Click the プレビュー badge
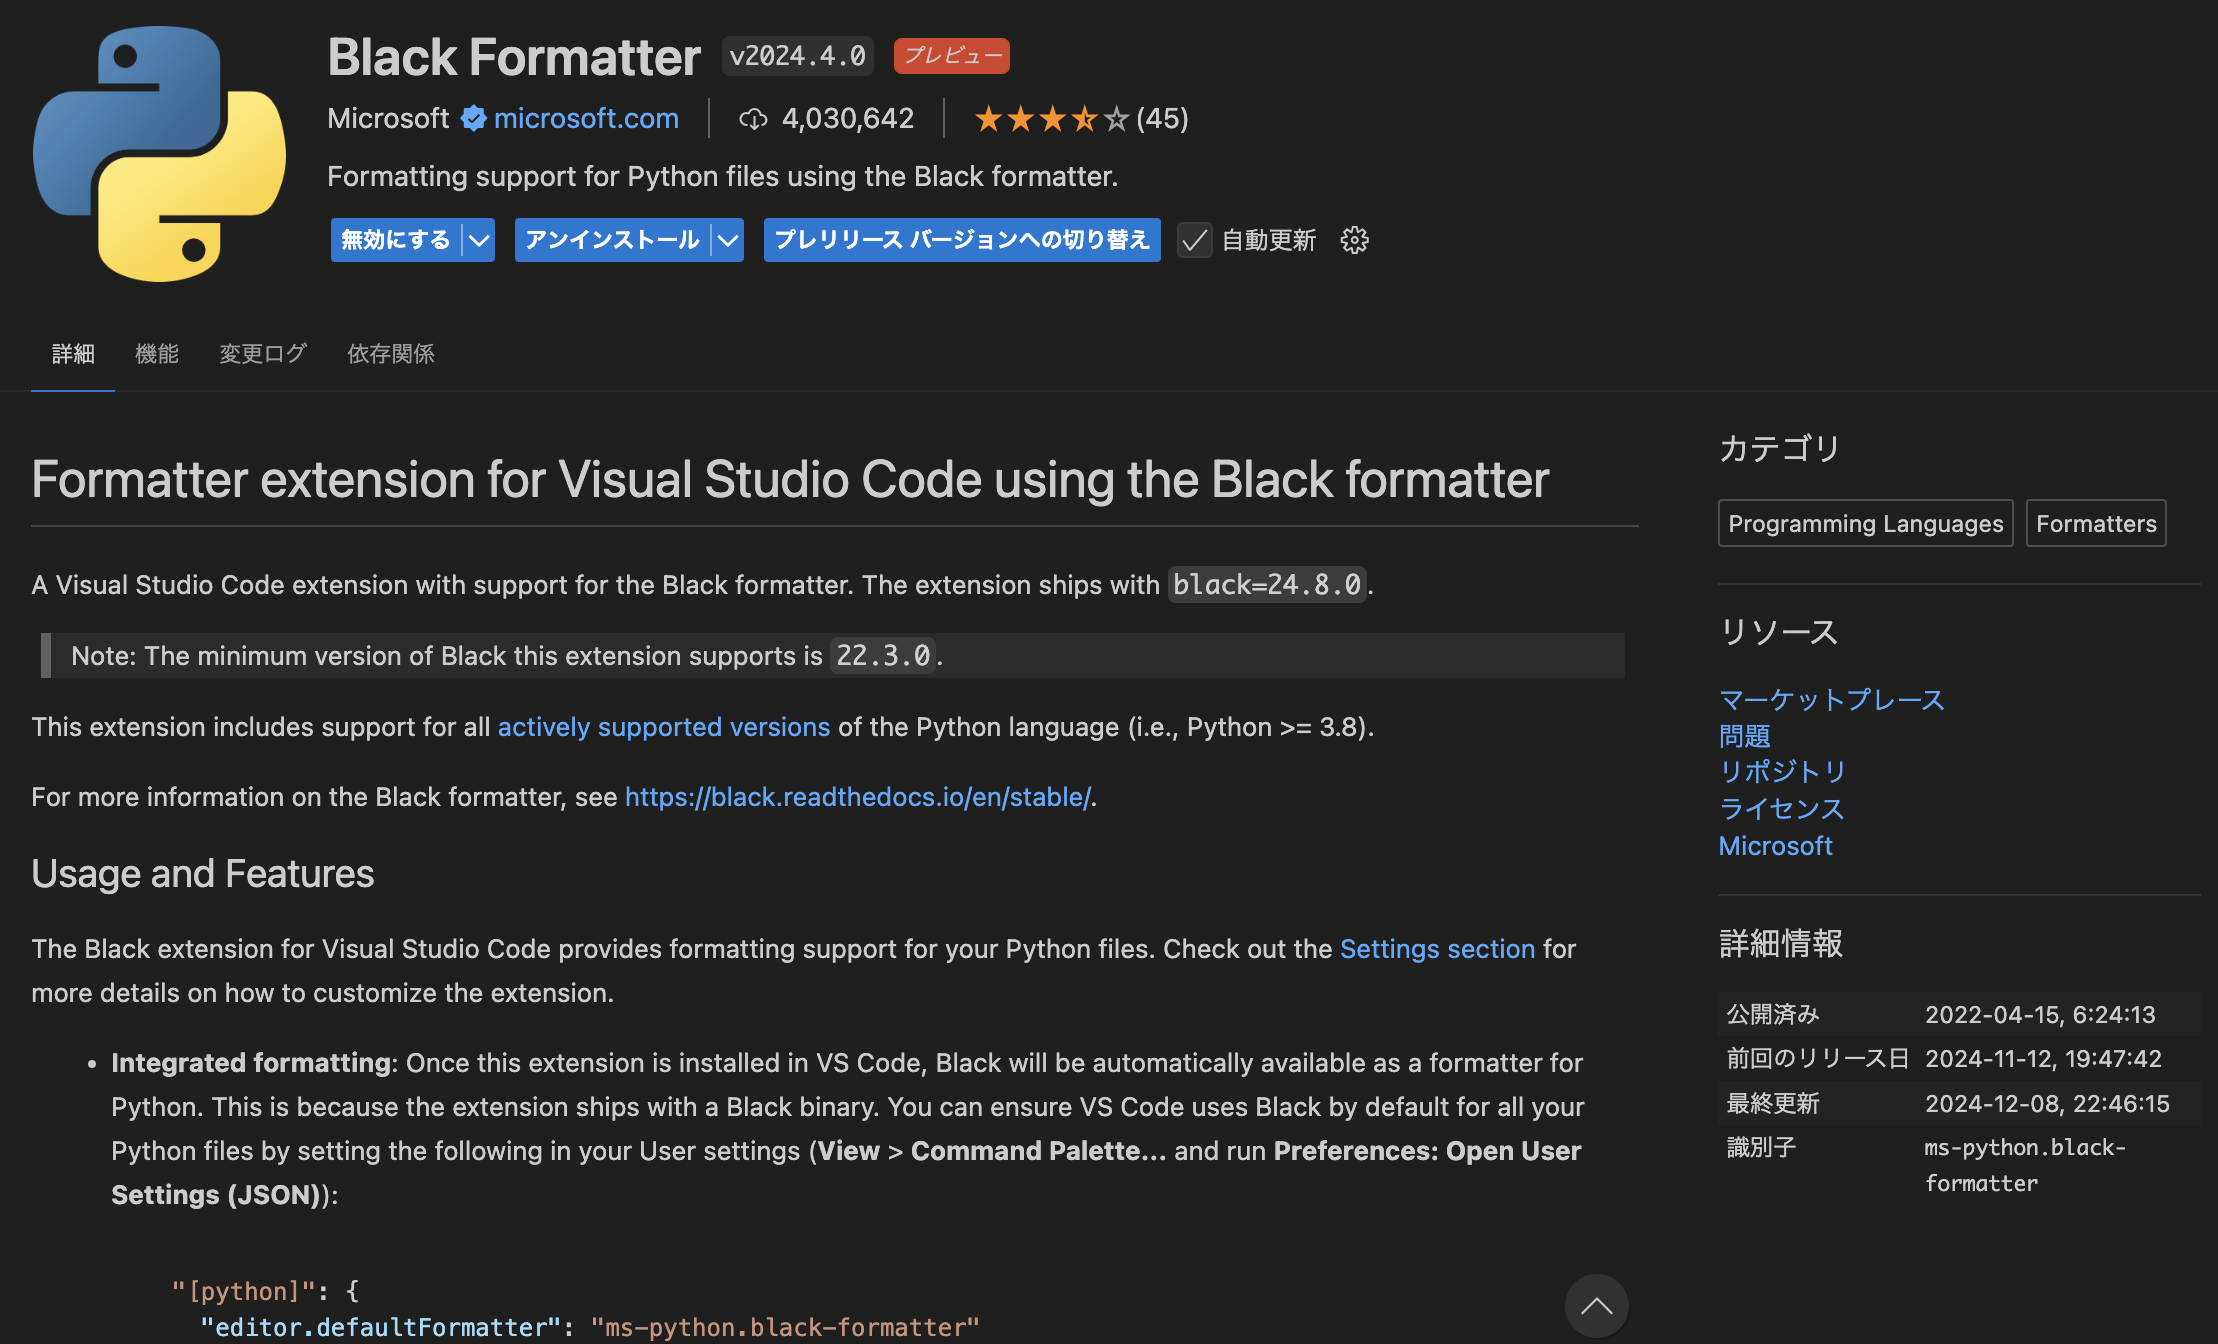2218x1344 pixels. tap(951, 56)
